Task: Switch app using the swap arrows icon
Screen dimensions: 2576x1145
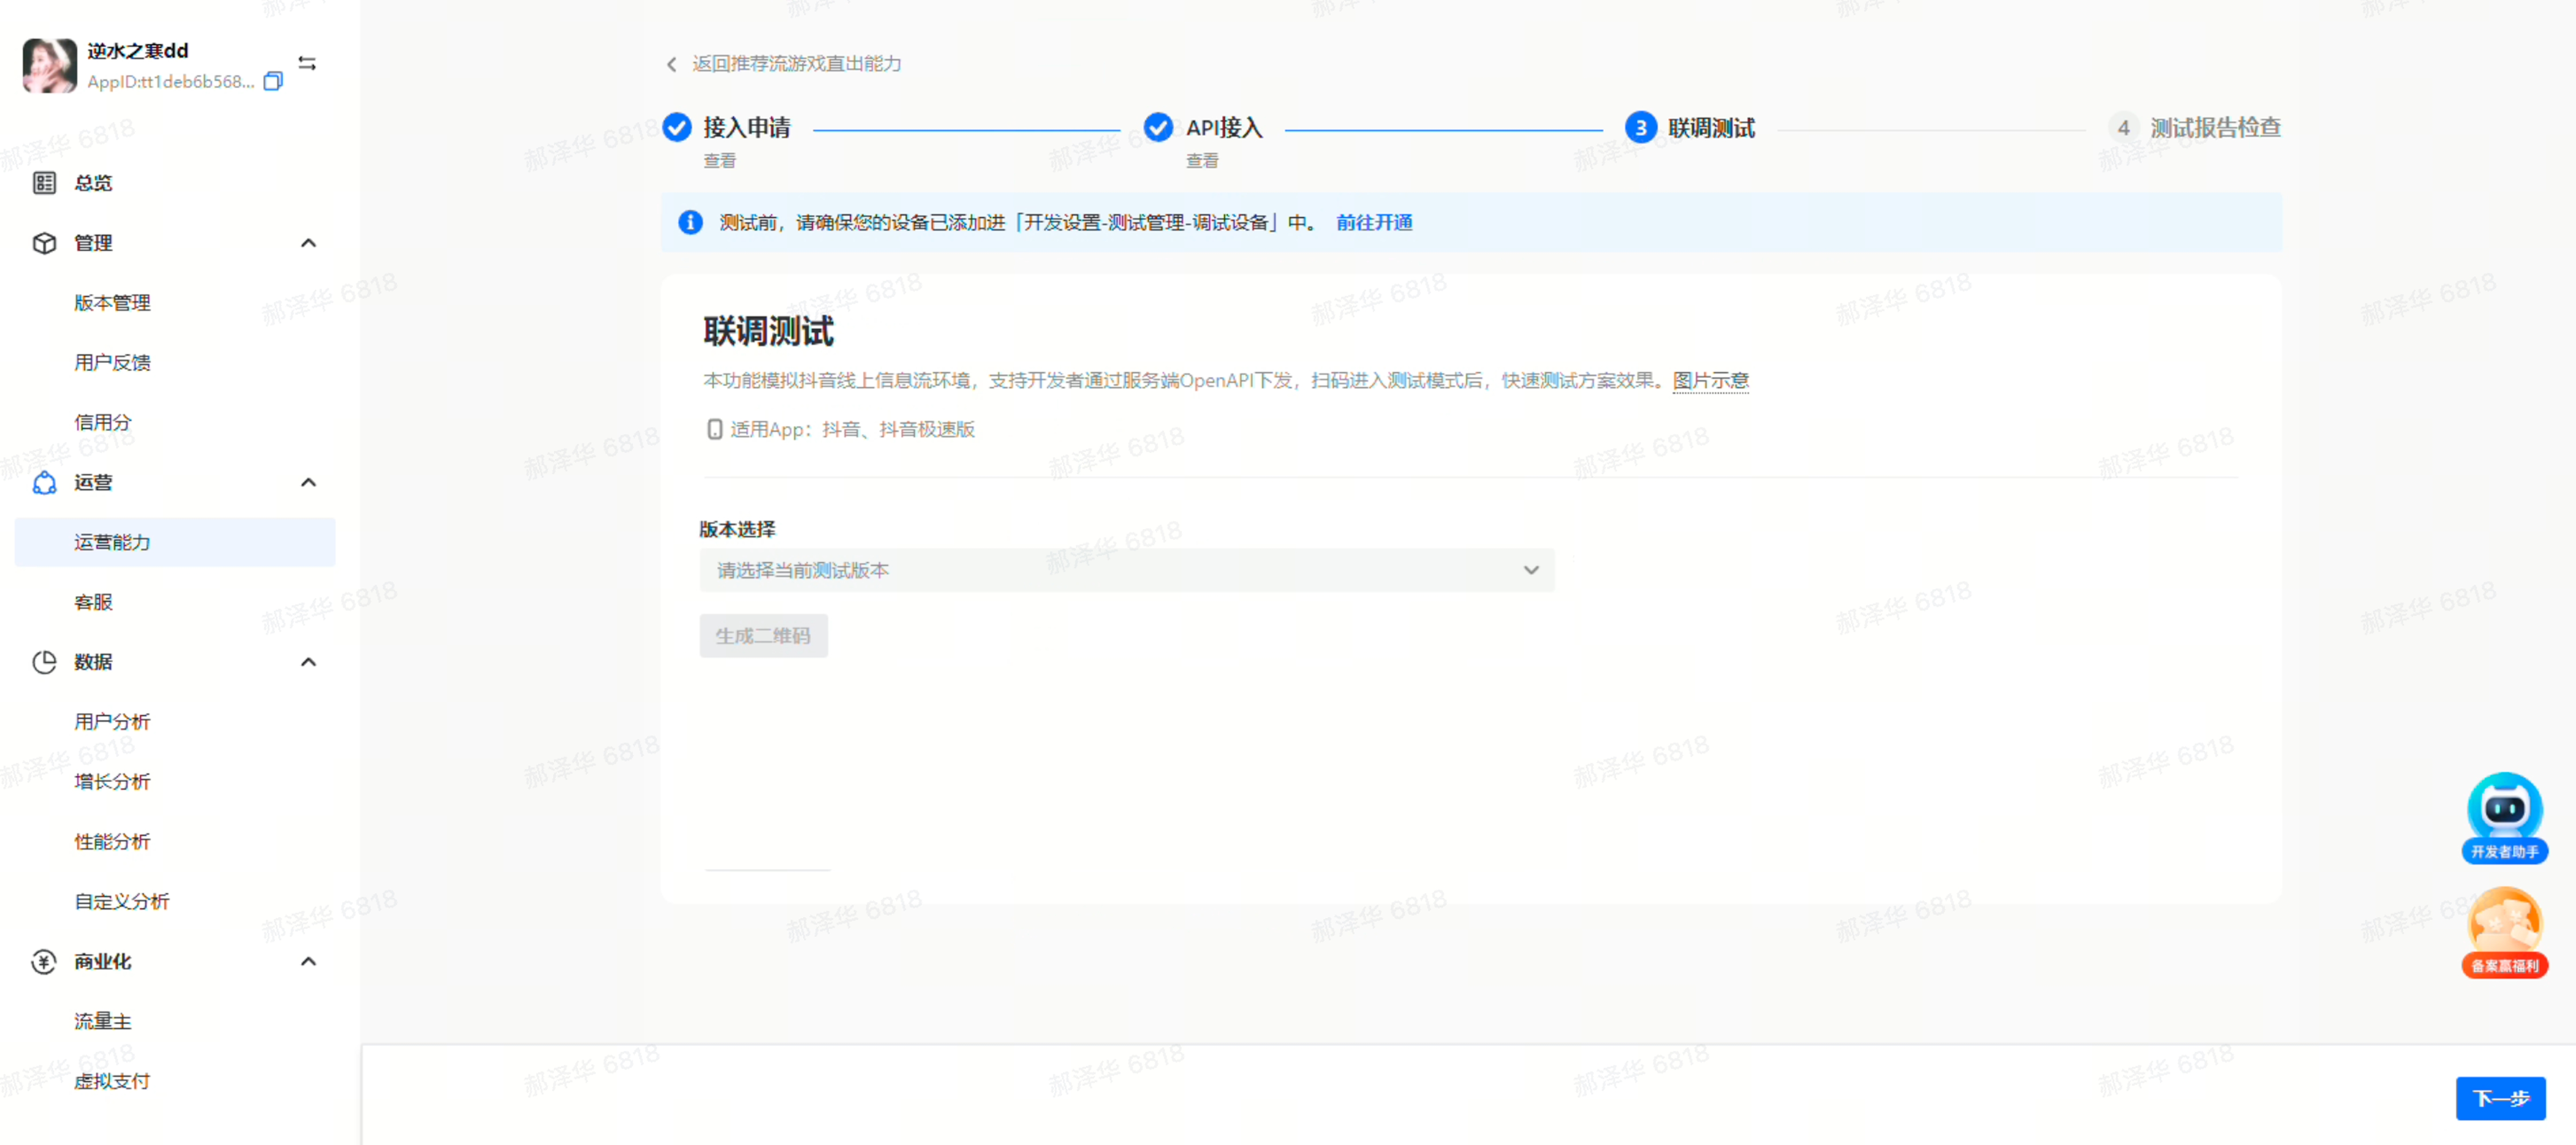Action: pos(307,63)
